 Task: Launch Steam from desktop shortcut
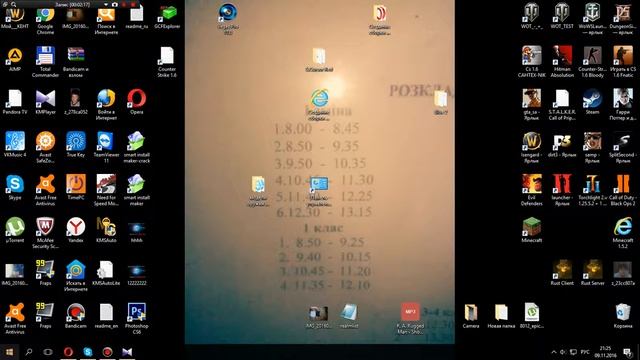pos(593,102)
